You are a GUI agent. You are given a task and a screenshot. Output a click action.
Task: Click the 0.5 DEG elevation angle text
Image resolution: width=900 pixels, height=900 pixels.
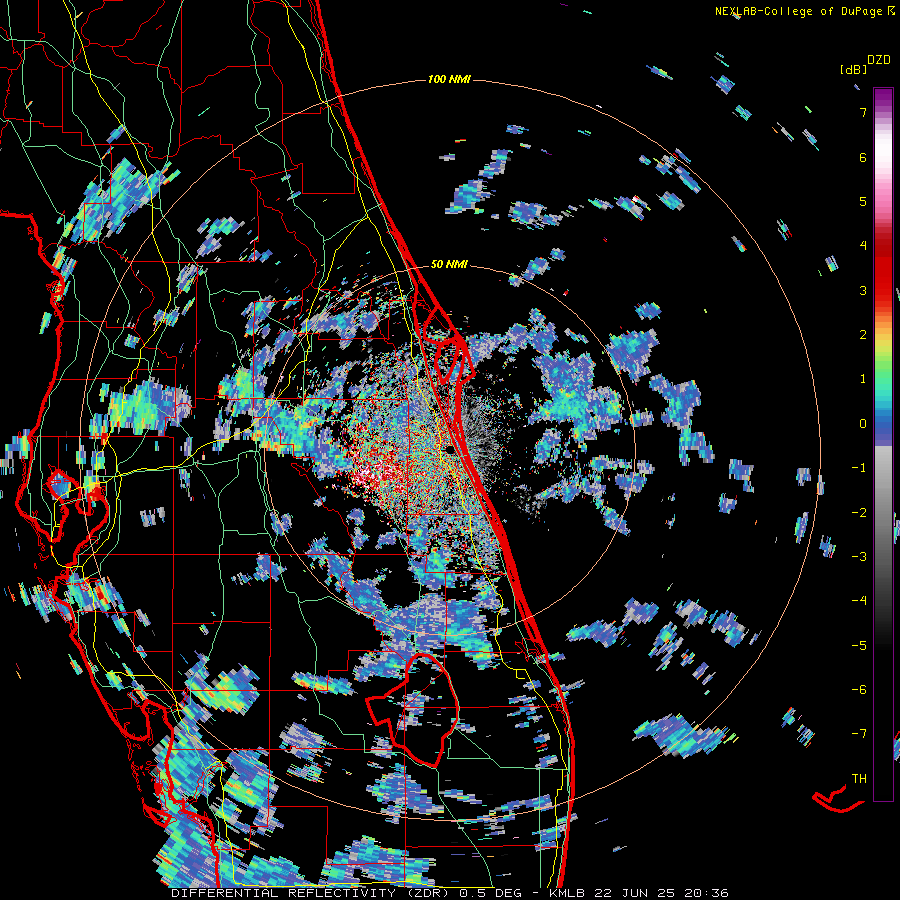491,893
